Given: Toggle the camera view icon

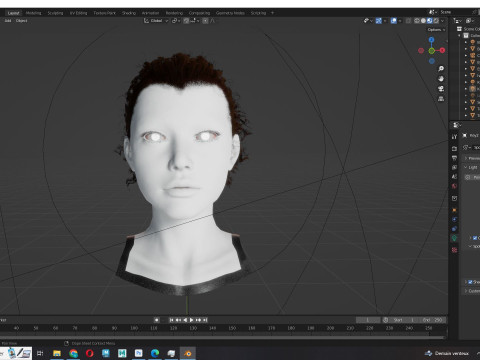Looking at the screenshot, I should click(x=441, y=89).
